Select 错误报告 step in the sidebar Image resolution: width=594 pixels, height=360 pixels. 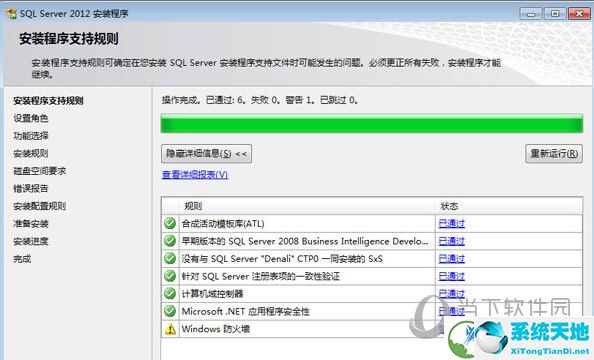31,188
